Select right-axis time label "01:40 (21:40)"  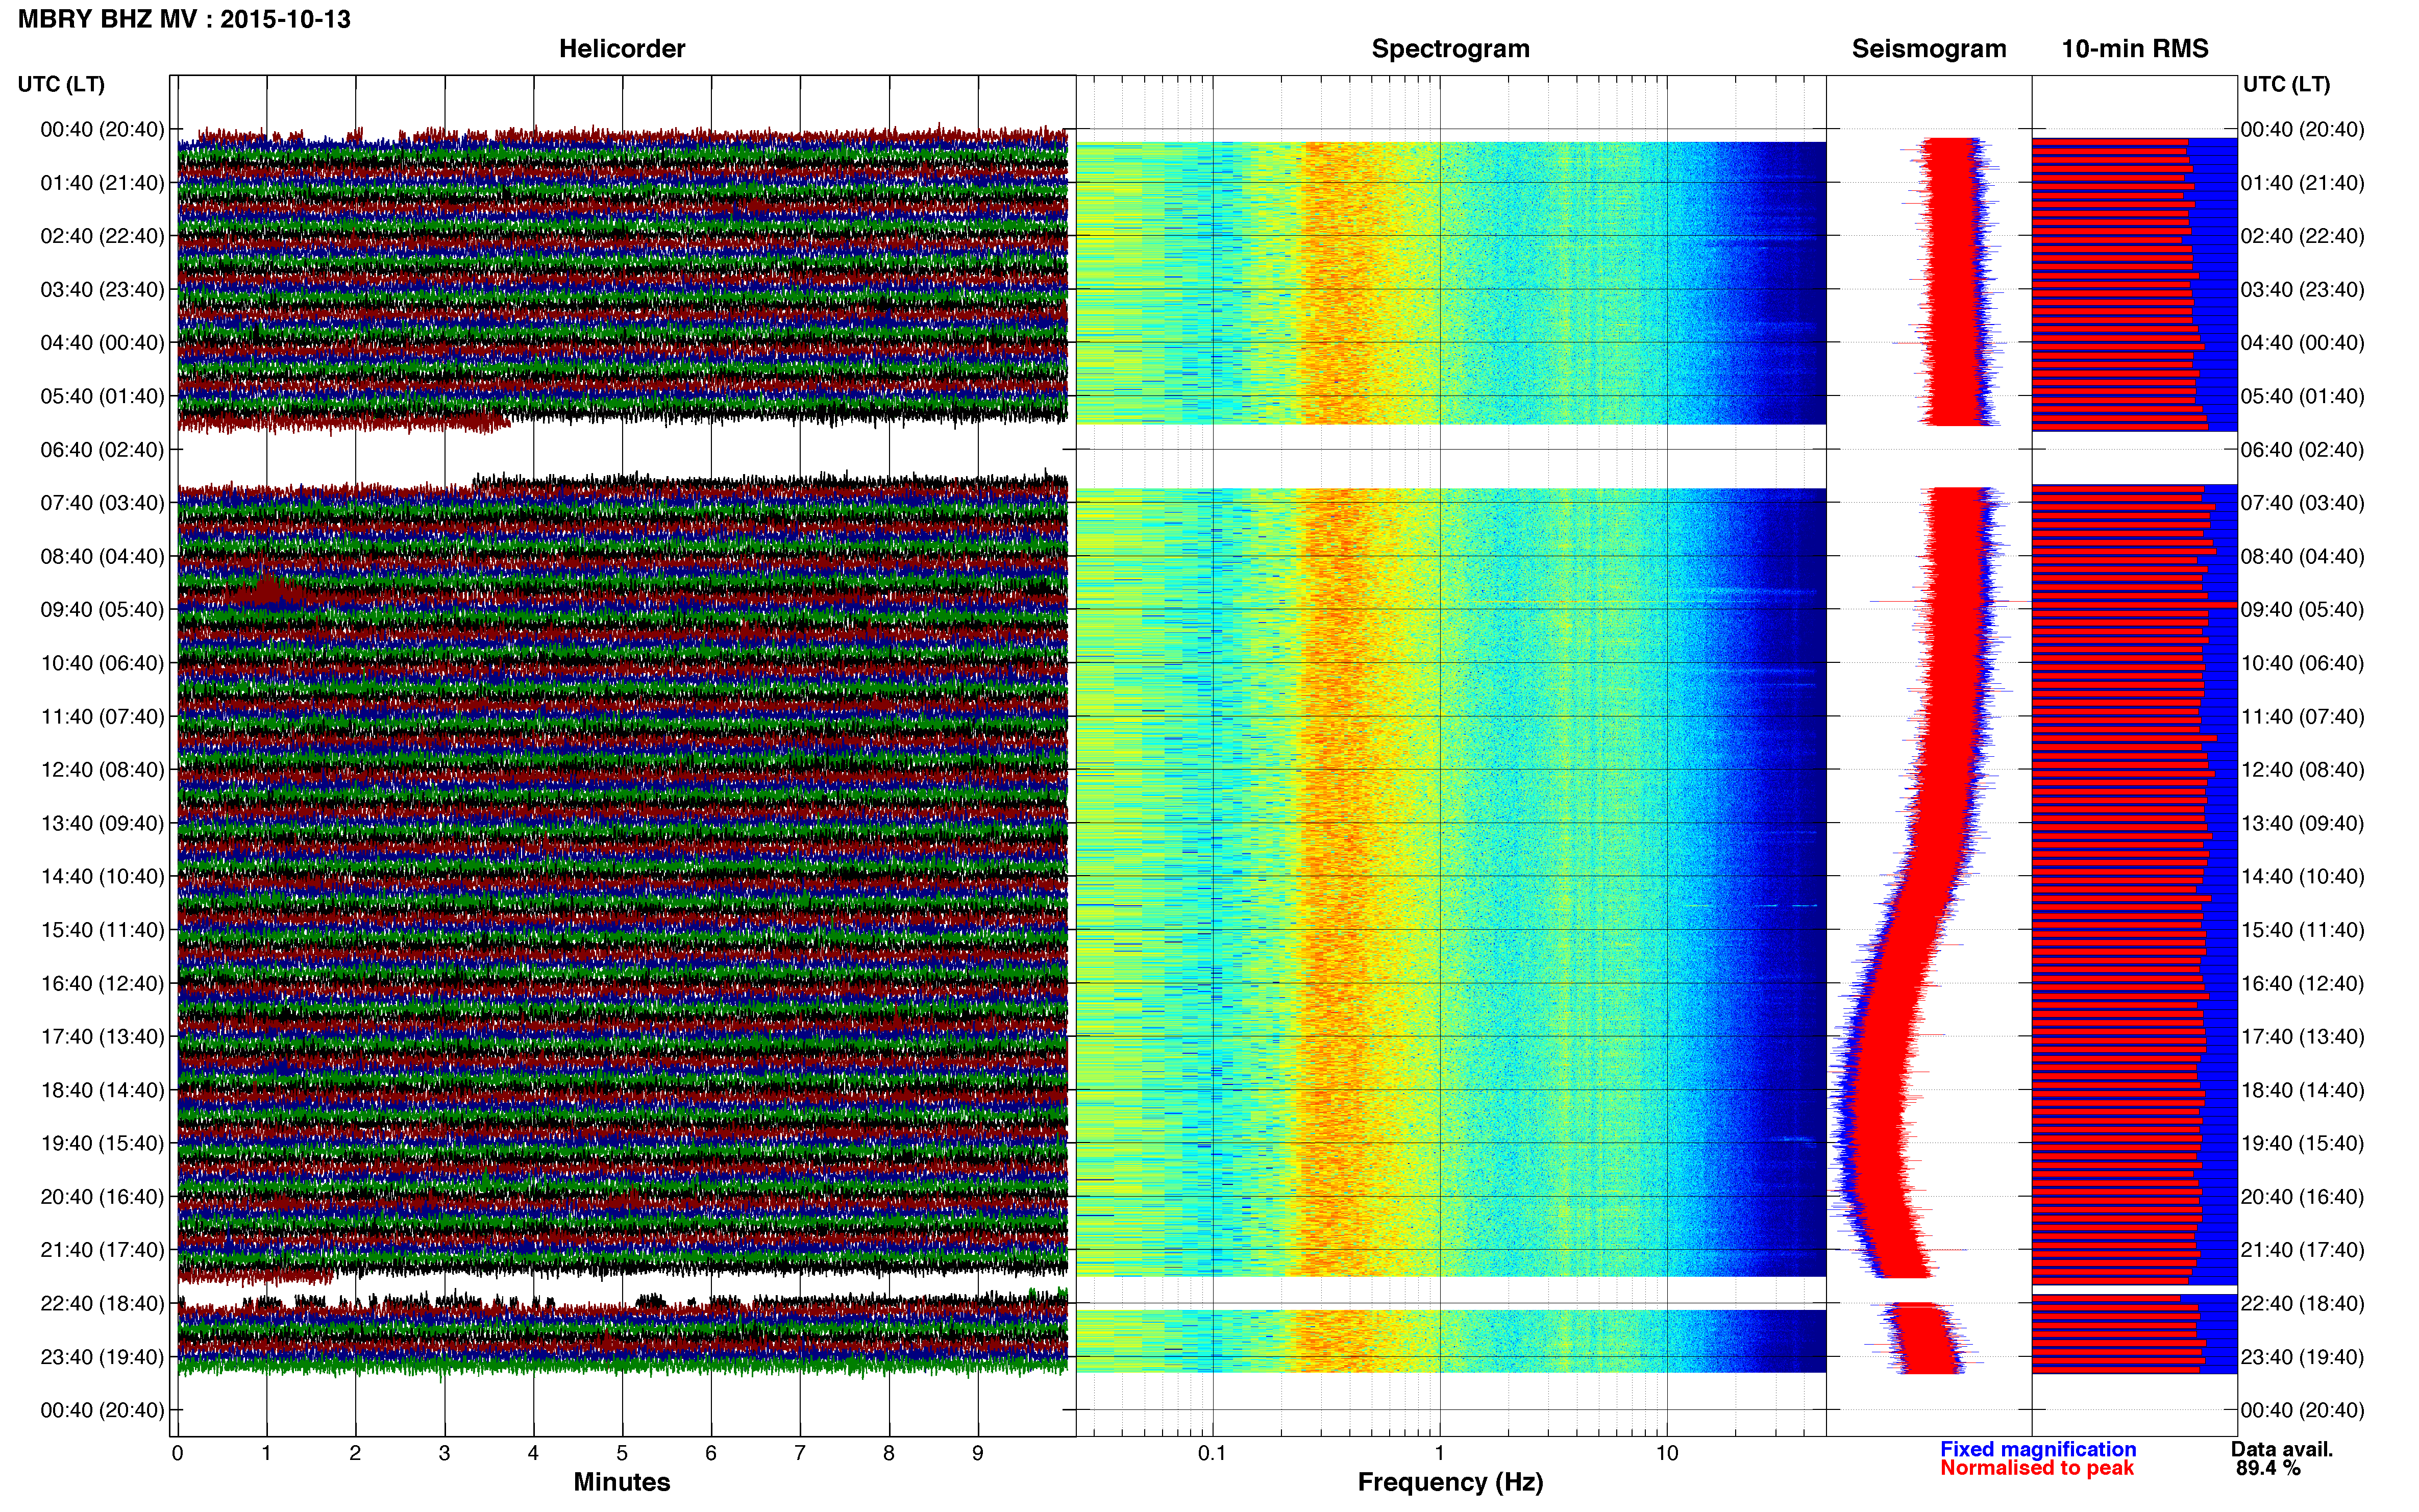[x=2302, y=183]
